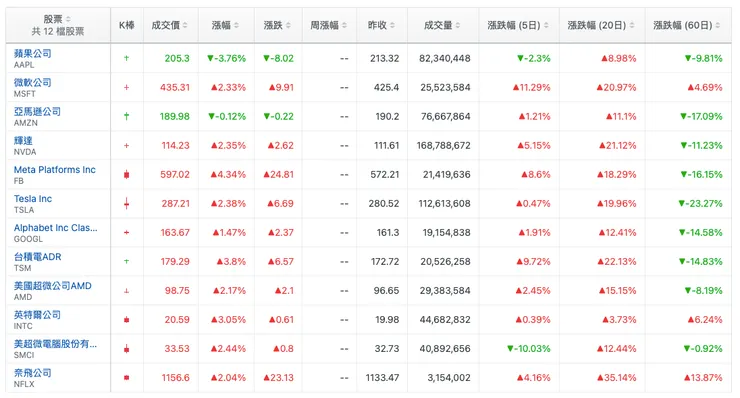
Task: Select AMZN change ▼-0.12%
Action: (x=227, y=116)
